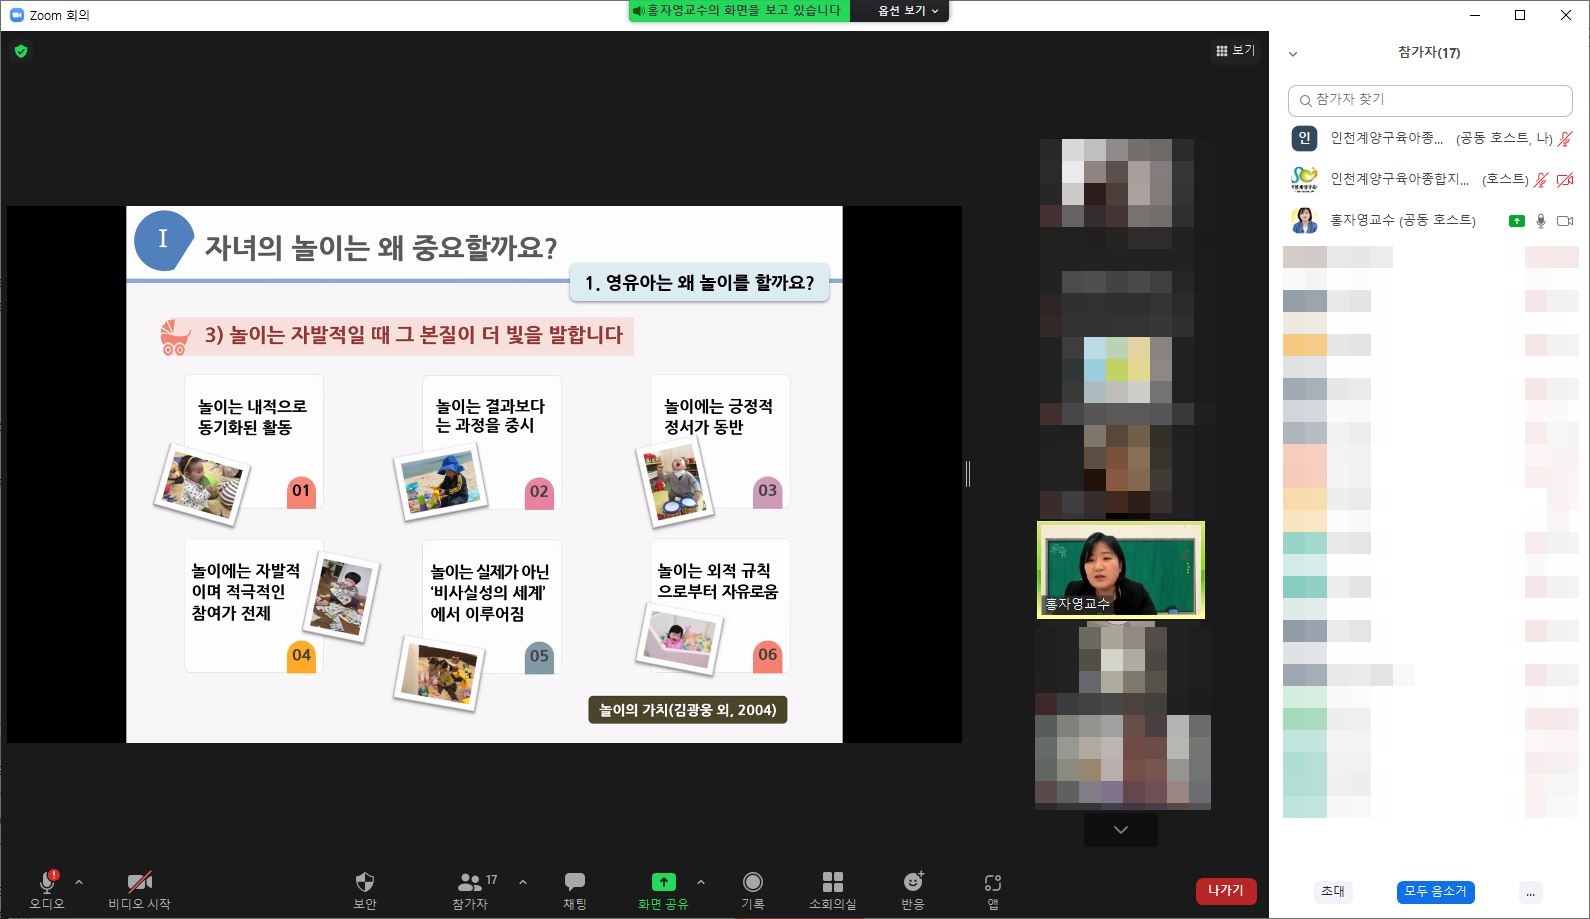Expand audio options arrow next to 오디오

79,882
